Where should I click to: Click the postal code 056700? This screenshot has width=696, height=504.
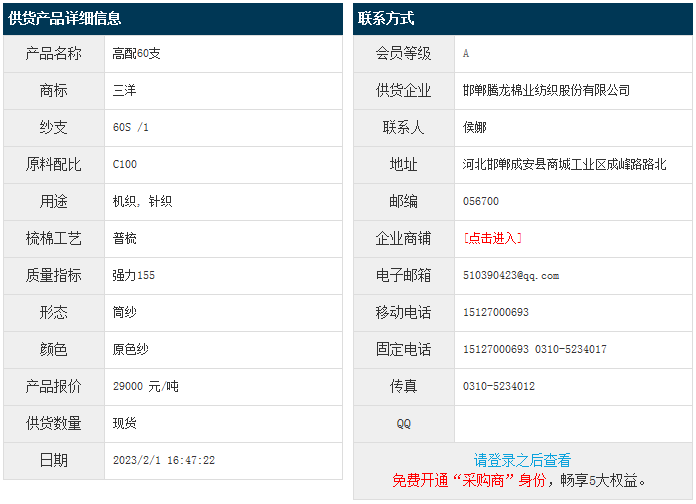[x=481, y=201]
